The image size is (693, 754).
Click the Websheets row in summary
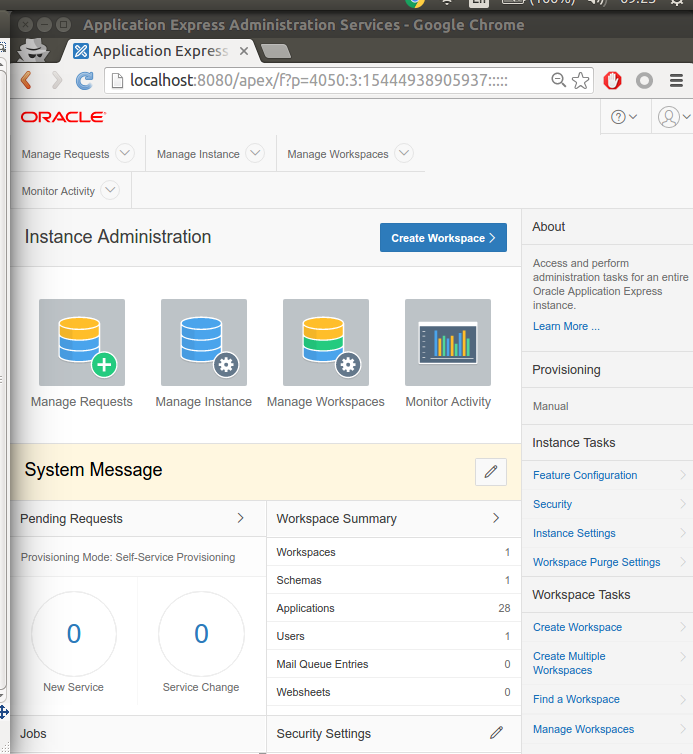coord(393,691)
